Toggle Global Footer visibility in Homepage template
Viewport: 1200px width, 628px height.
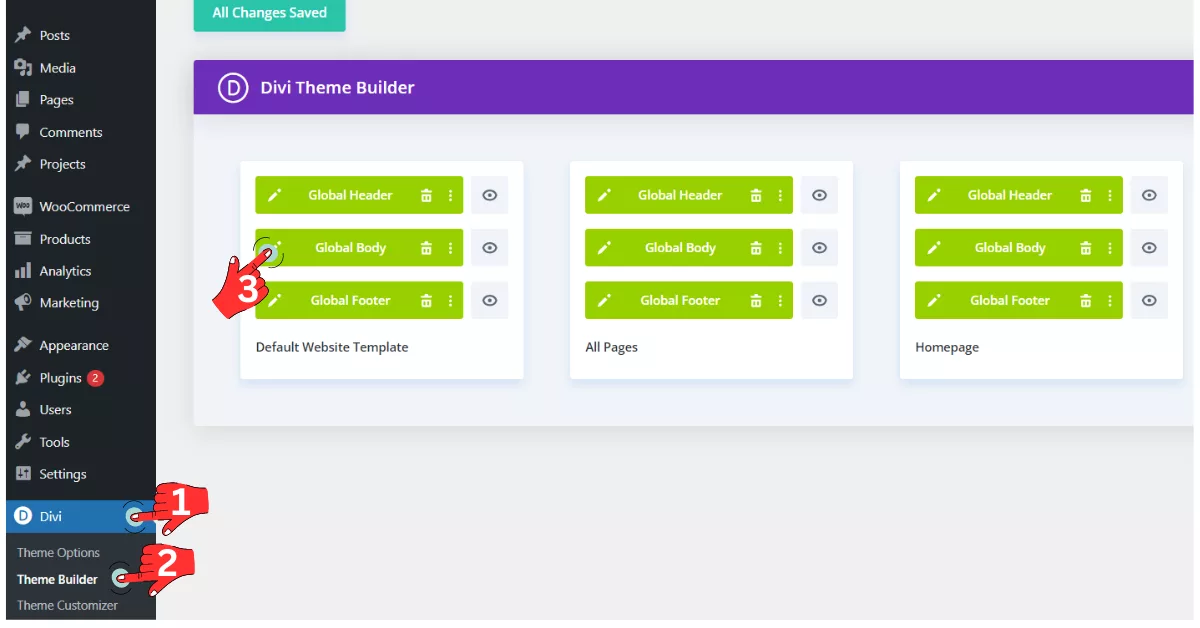pos(1149,300)
